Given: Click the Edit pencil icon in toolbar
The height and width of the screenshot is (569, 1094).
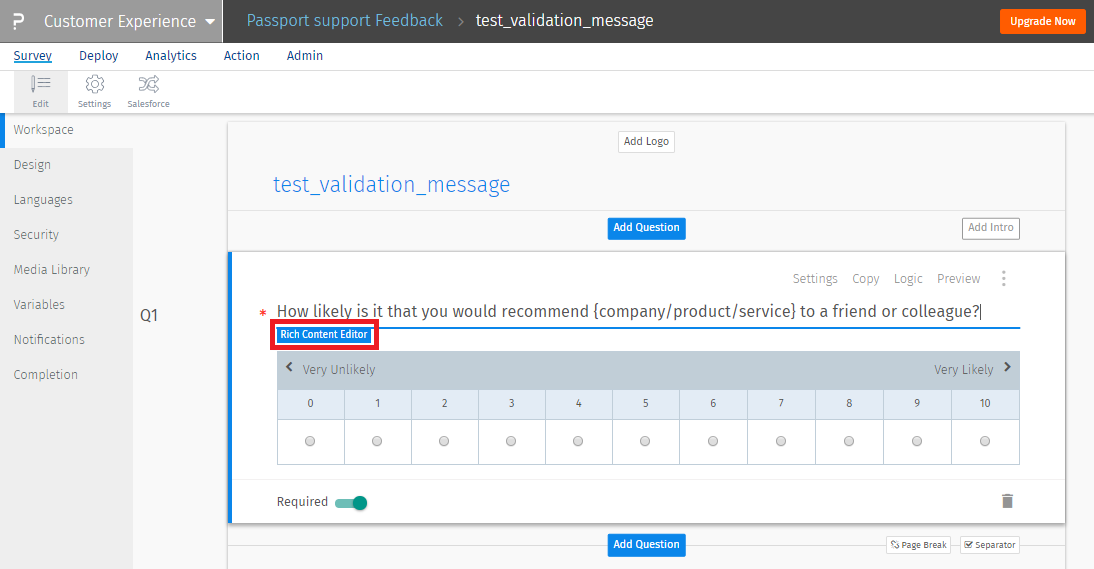Looking at the screenshot, I should (x=40, y=84).
